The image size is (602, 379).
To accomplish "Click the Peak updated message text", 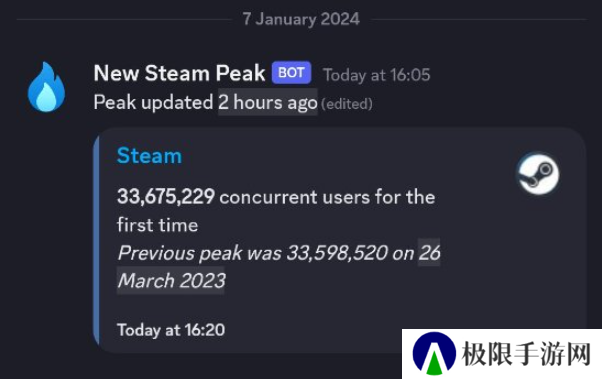I will [x=153, y=103].
